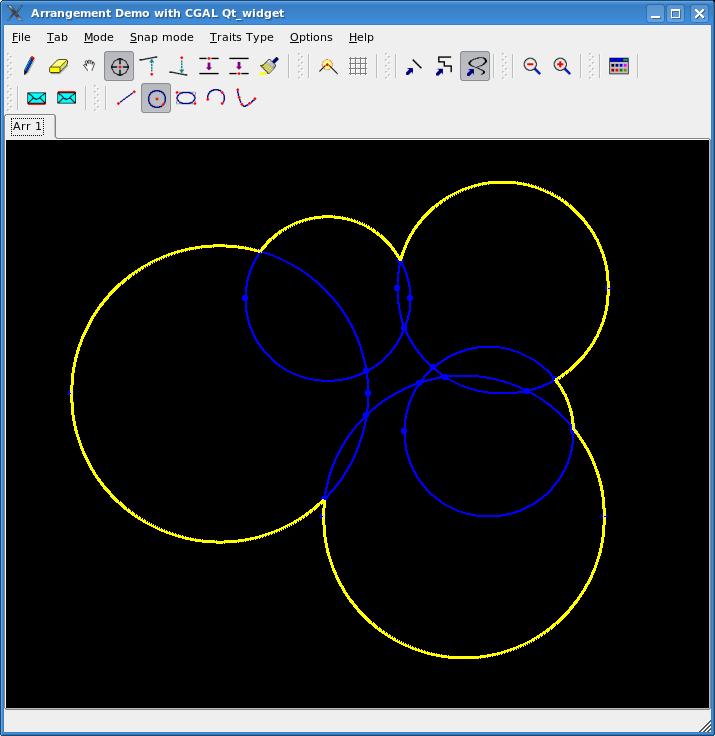This screenshot has width=715, height=736.
Task: Click the Help menu item
Action: [361, 37]
